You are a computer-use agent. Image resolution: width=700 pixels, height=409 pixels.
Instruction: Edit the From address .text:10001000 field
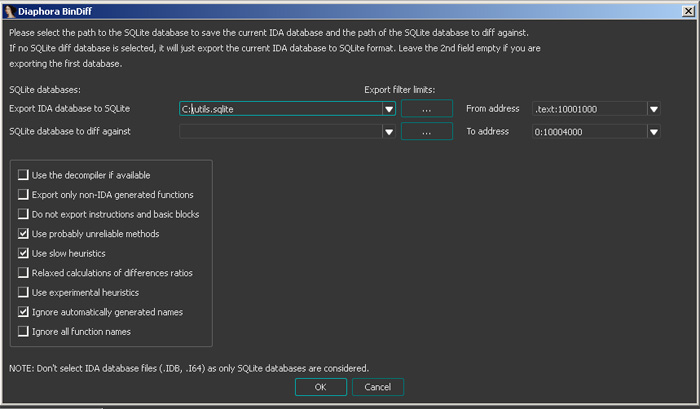point(590,109)
